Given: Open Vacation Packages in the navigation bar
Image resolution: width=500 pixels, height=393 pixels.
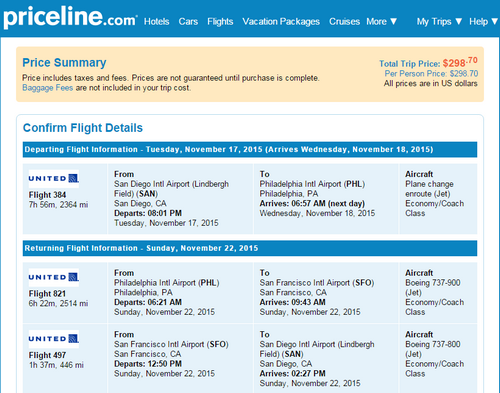Looking at the screenshot, I should [x=281, y=21].
